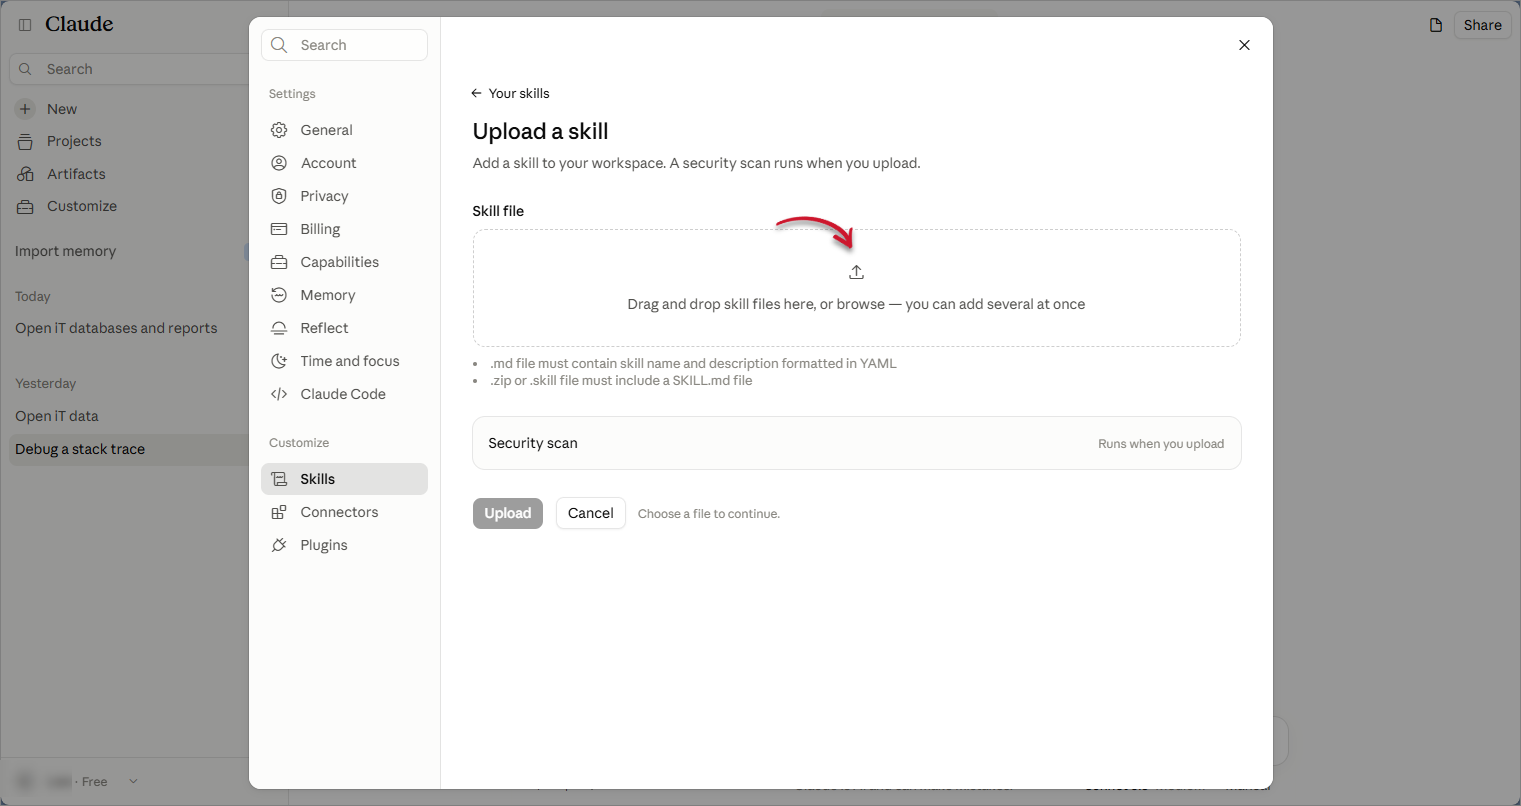
Task: Focus the settings Search field
Action: (x=344, y=45)
